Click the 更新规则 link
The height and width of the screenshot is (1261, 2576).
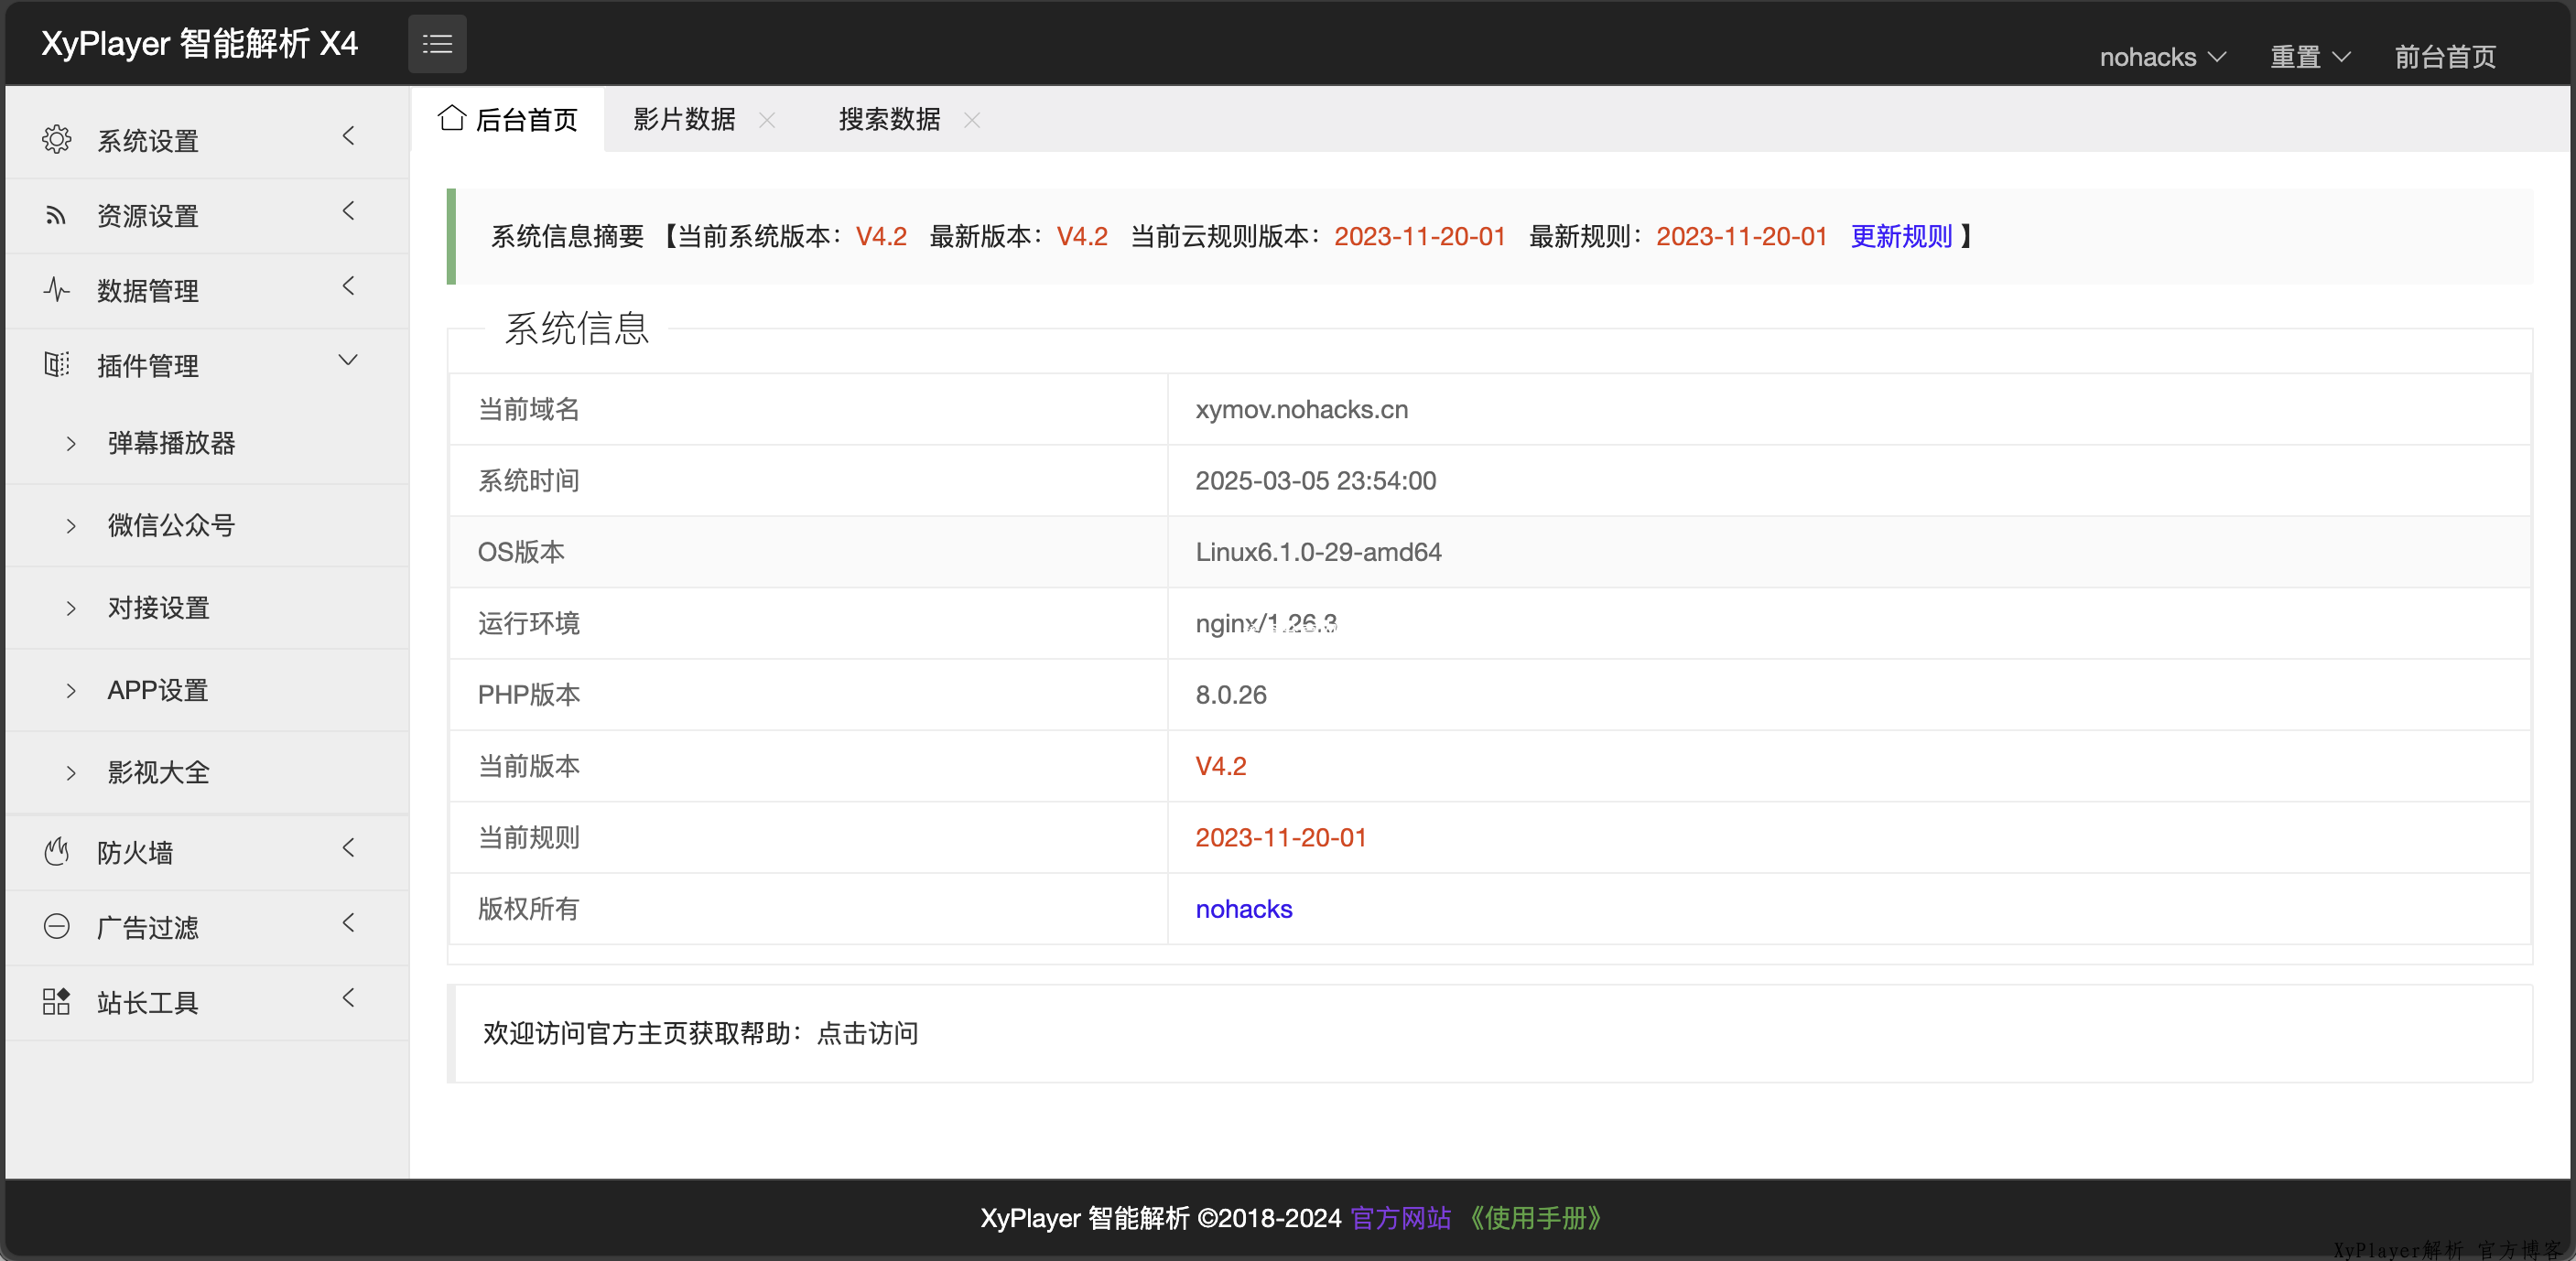(x=1901, y=236)
